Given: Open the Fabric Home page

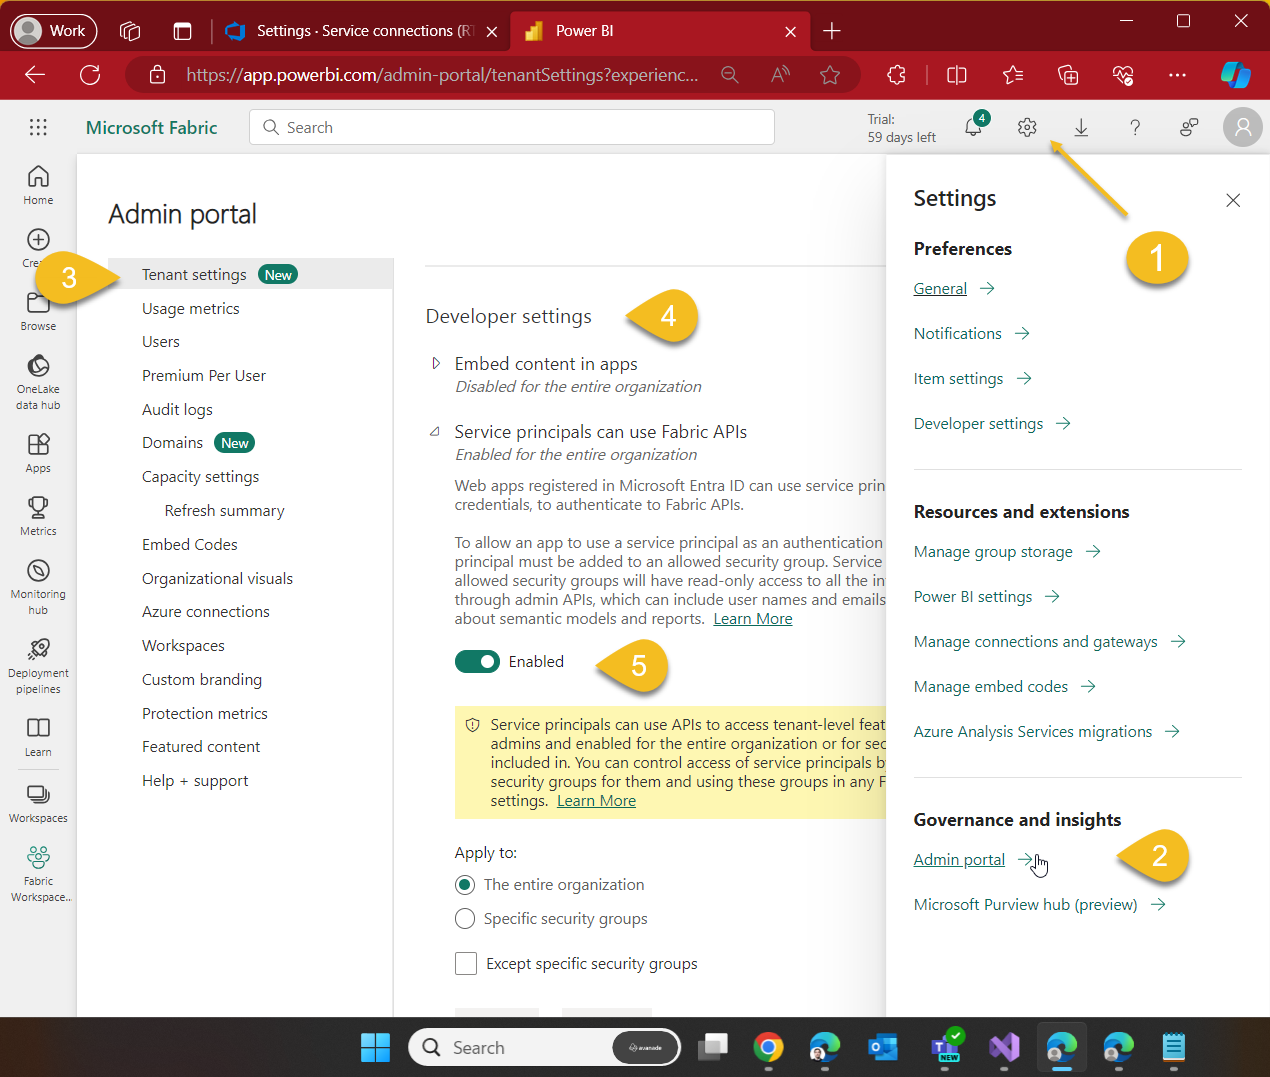Looking at the screenshot, I should pos(37,182).
